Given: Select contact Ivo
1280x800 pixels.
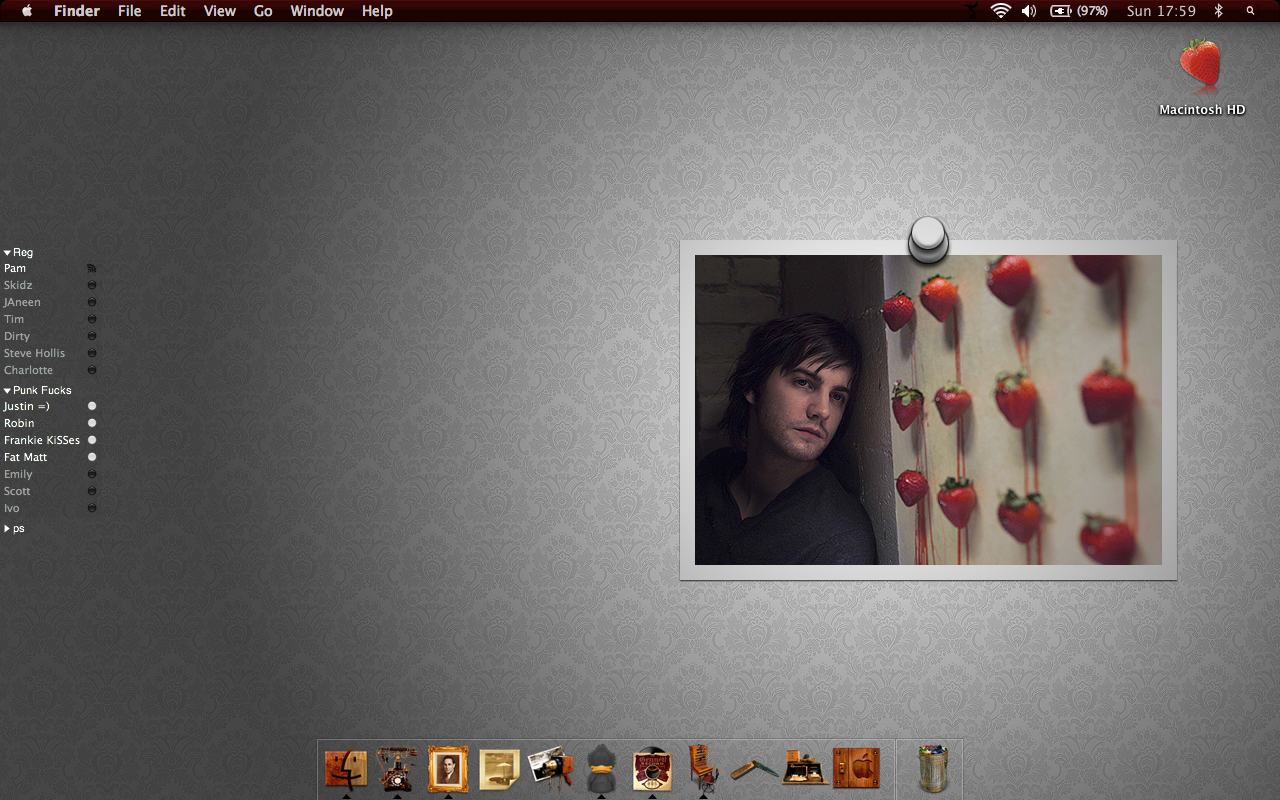Looking at the screenshot, I should click(x=11, y=508).
